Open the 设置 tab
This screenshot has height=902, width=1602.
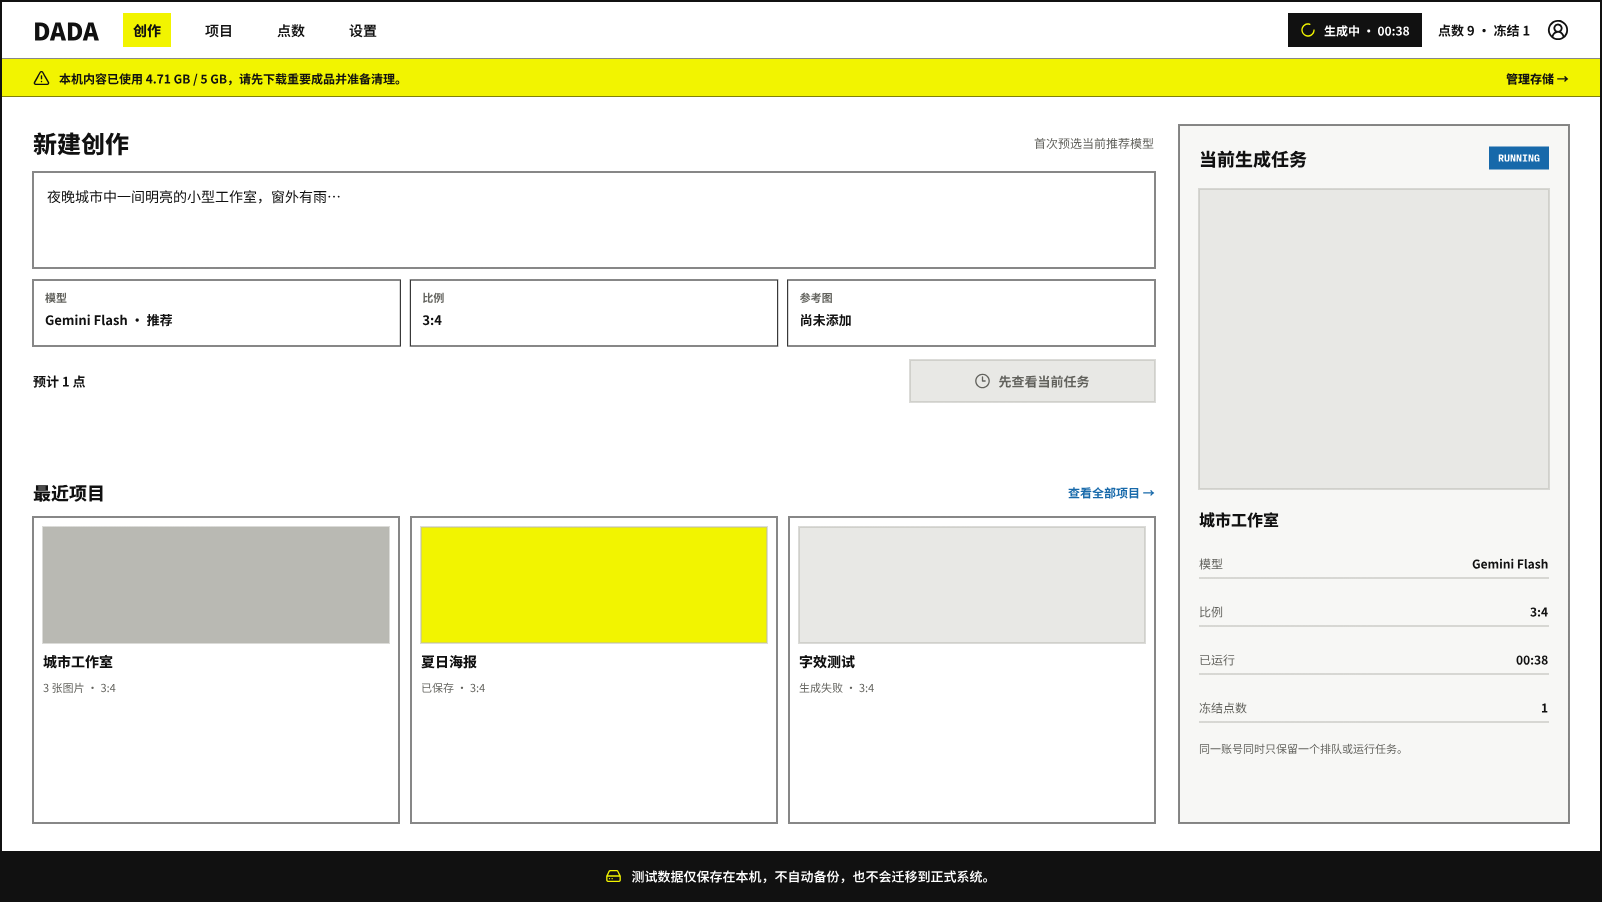[363, 30]
